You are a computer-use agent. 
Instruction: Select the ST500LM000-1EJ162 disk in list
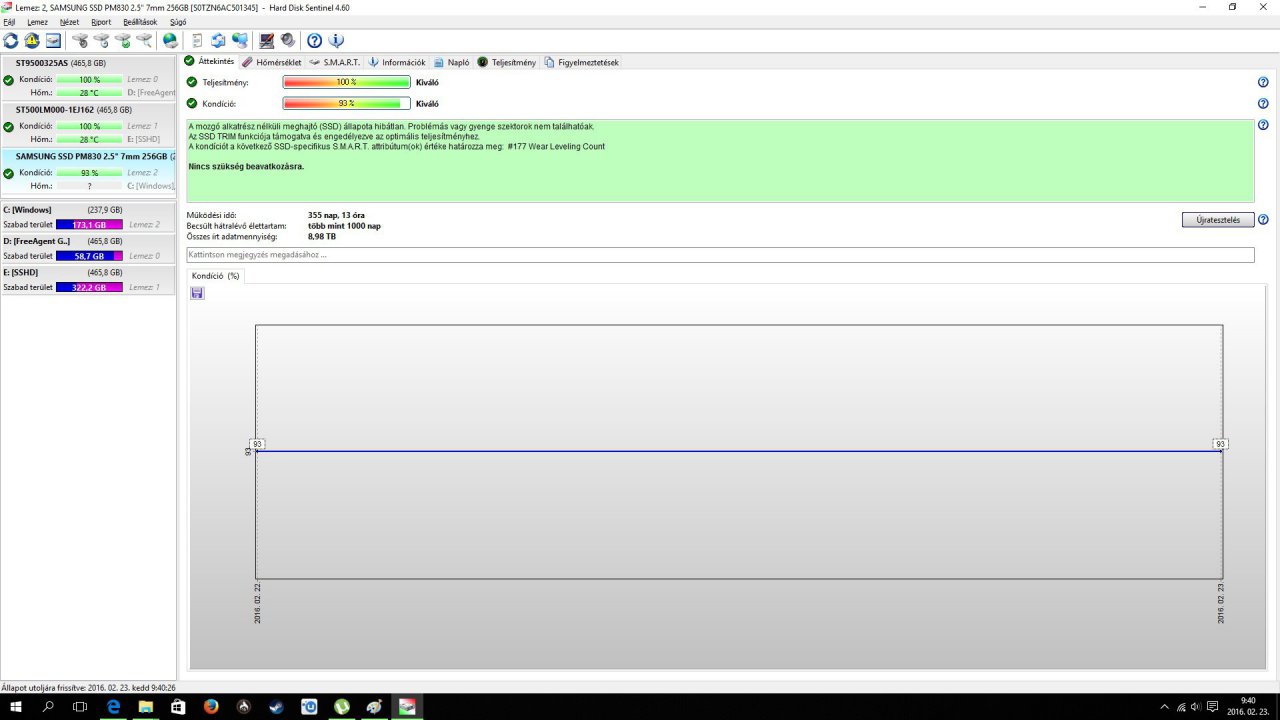(x=88, y=125)
